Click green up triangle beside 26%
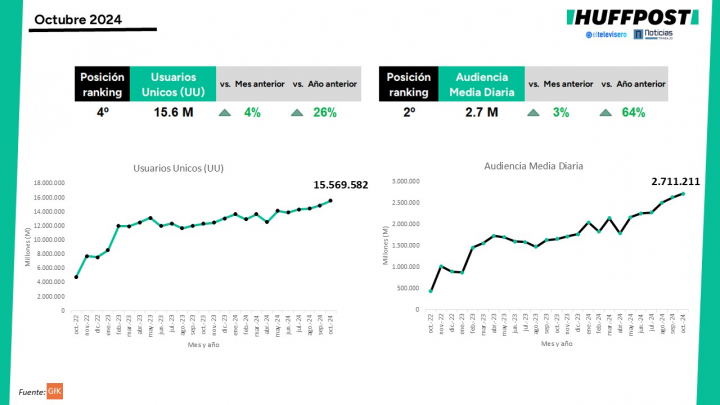This screenshot has width=720, height=405. point(297,113)
